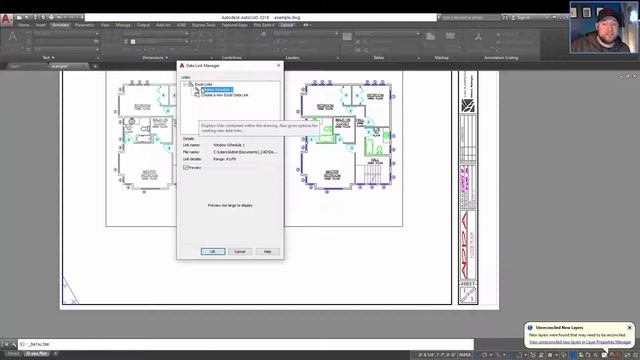Click the Range link details text
640x360 pixels.
224,159
